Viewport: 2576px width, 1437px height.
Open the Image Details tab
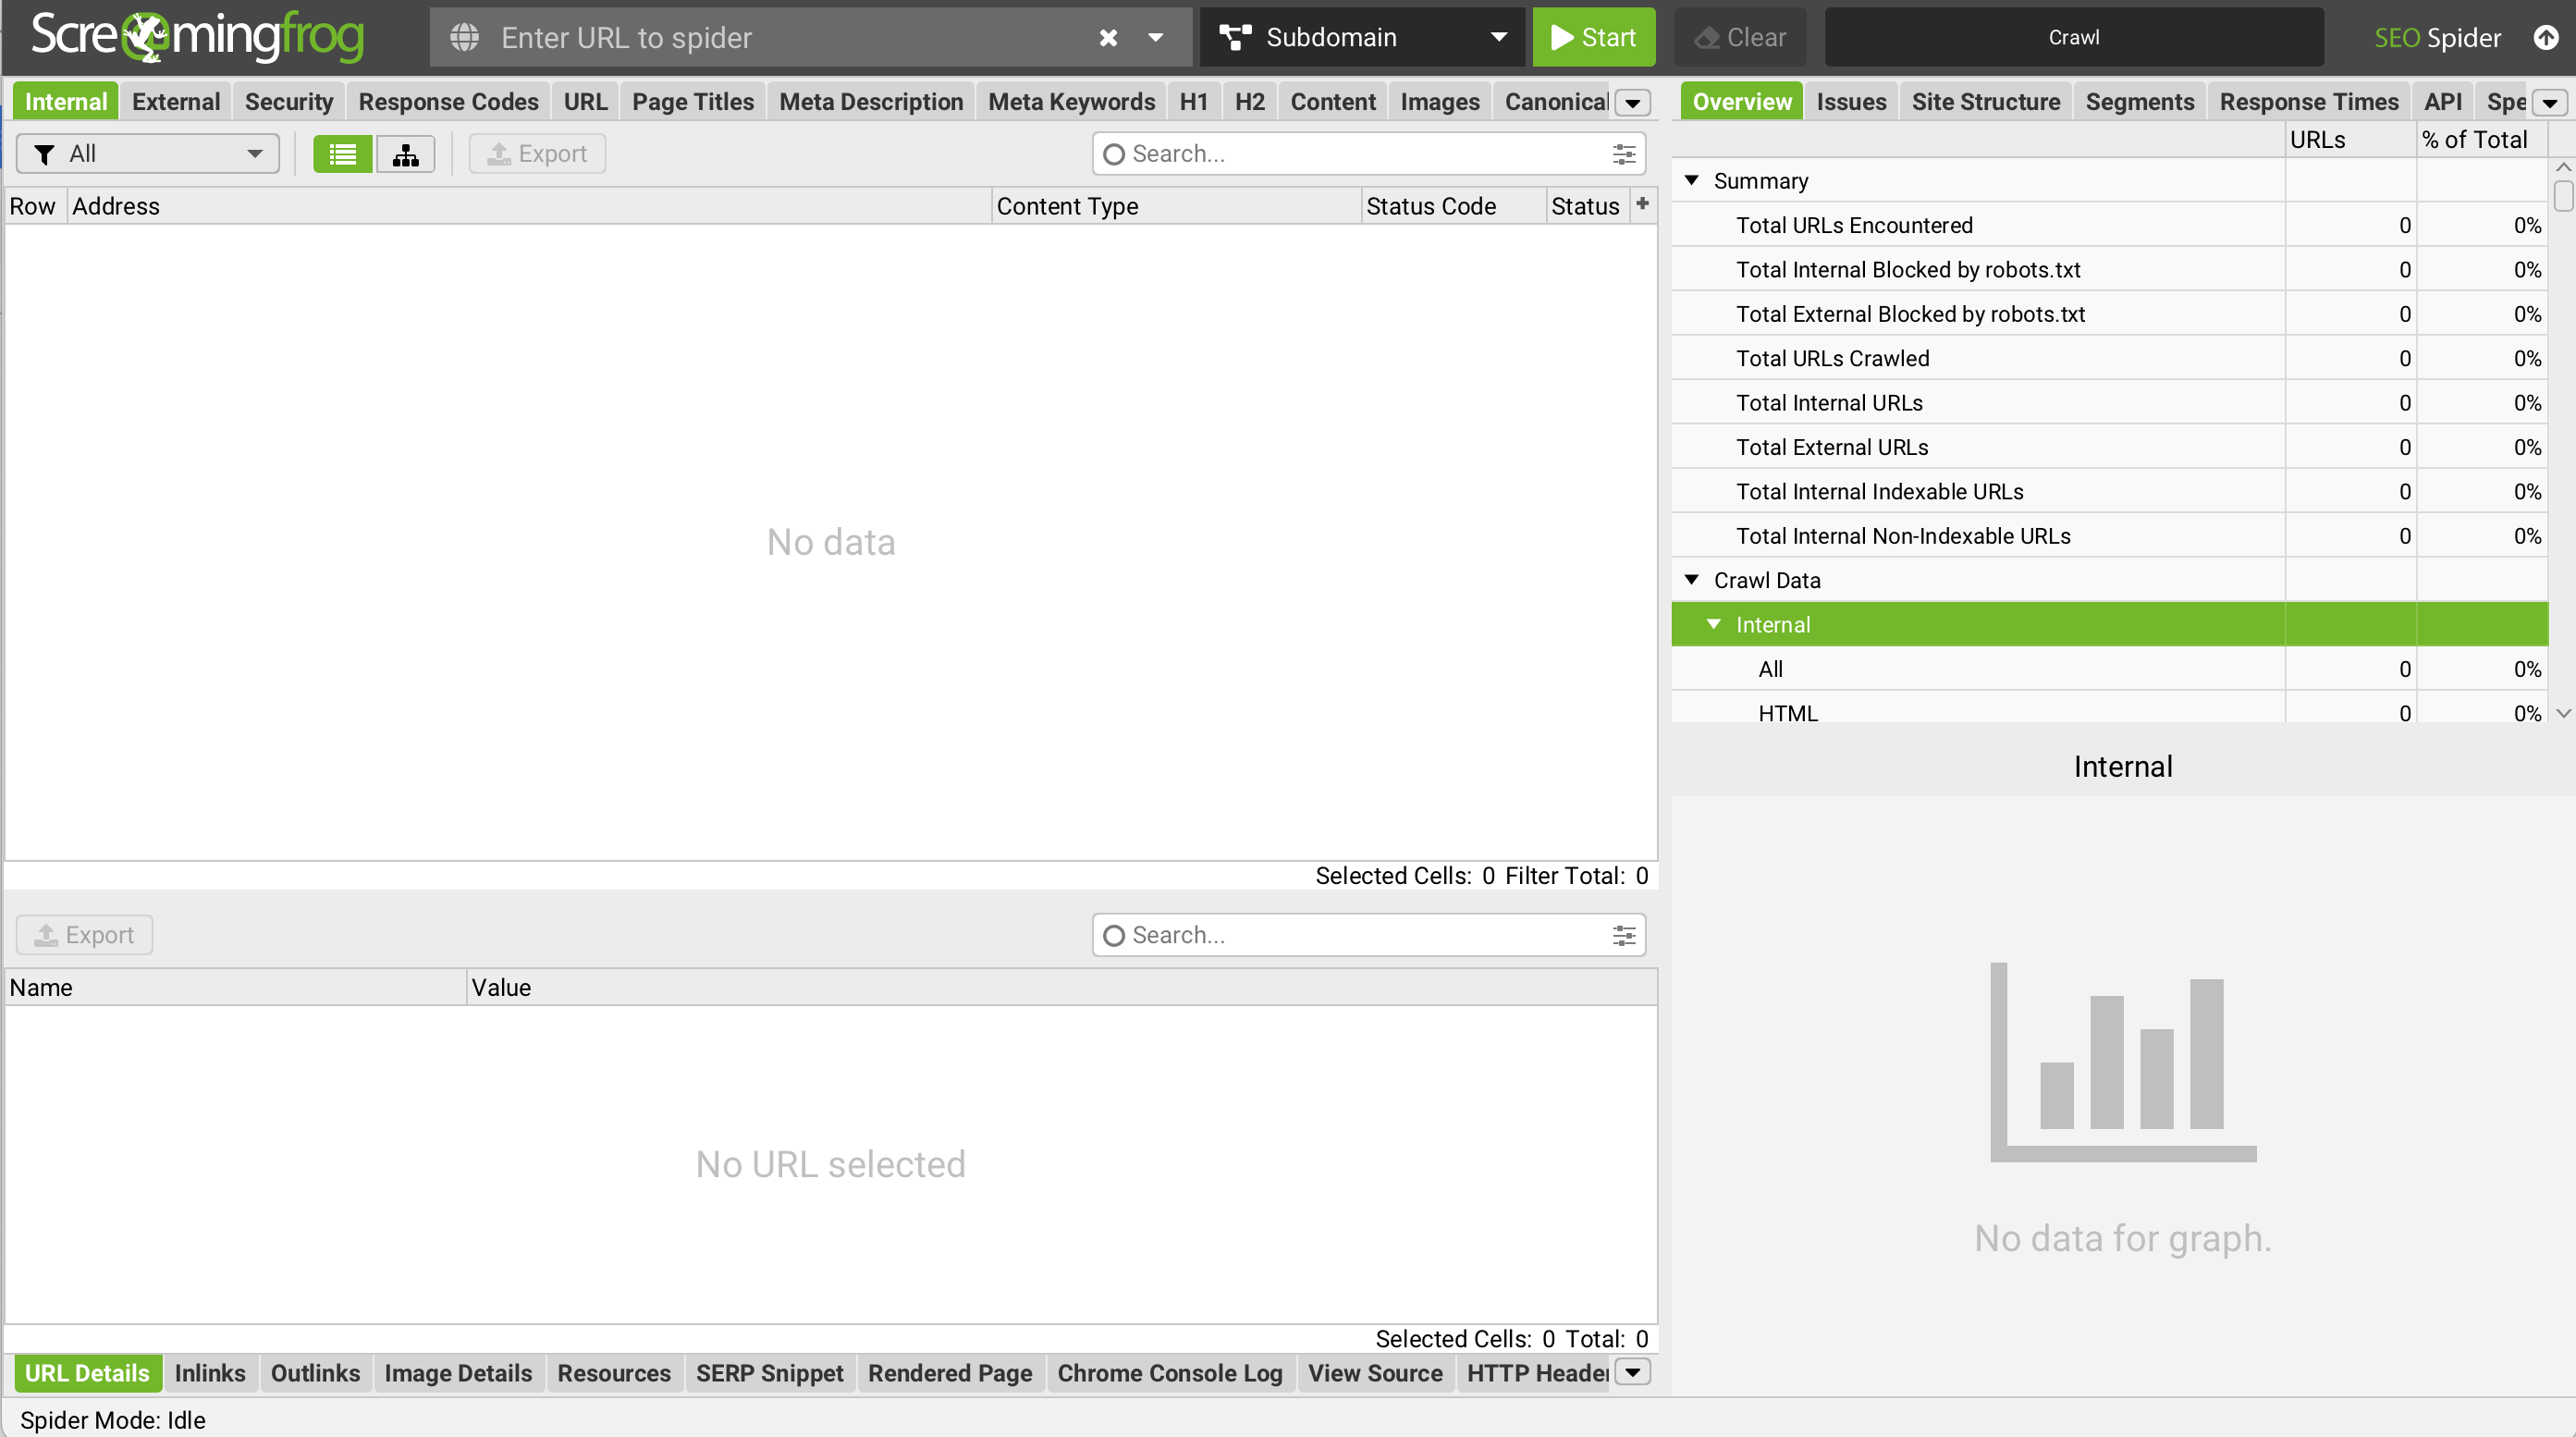pyautogui.click(x=458, y=1373)
